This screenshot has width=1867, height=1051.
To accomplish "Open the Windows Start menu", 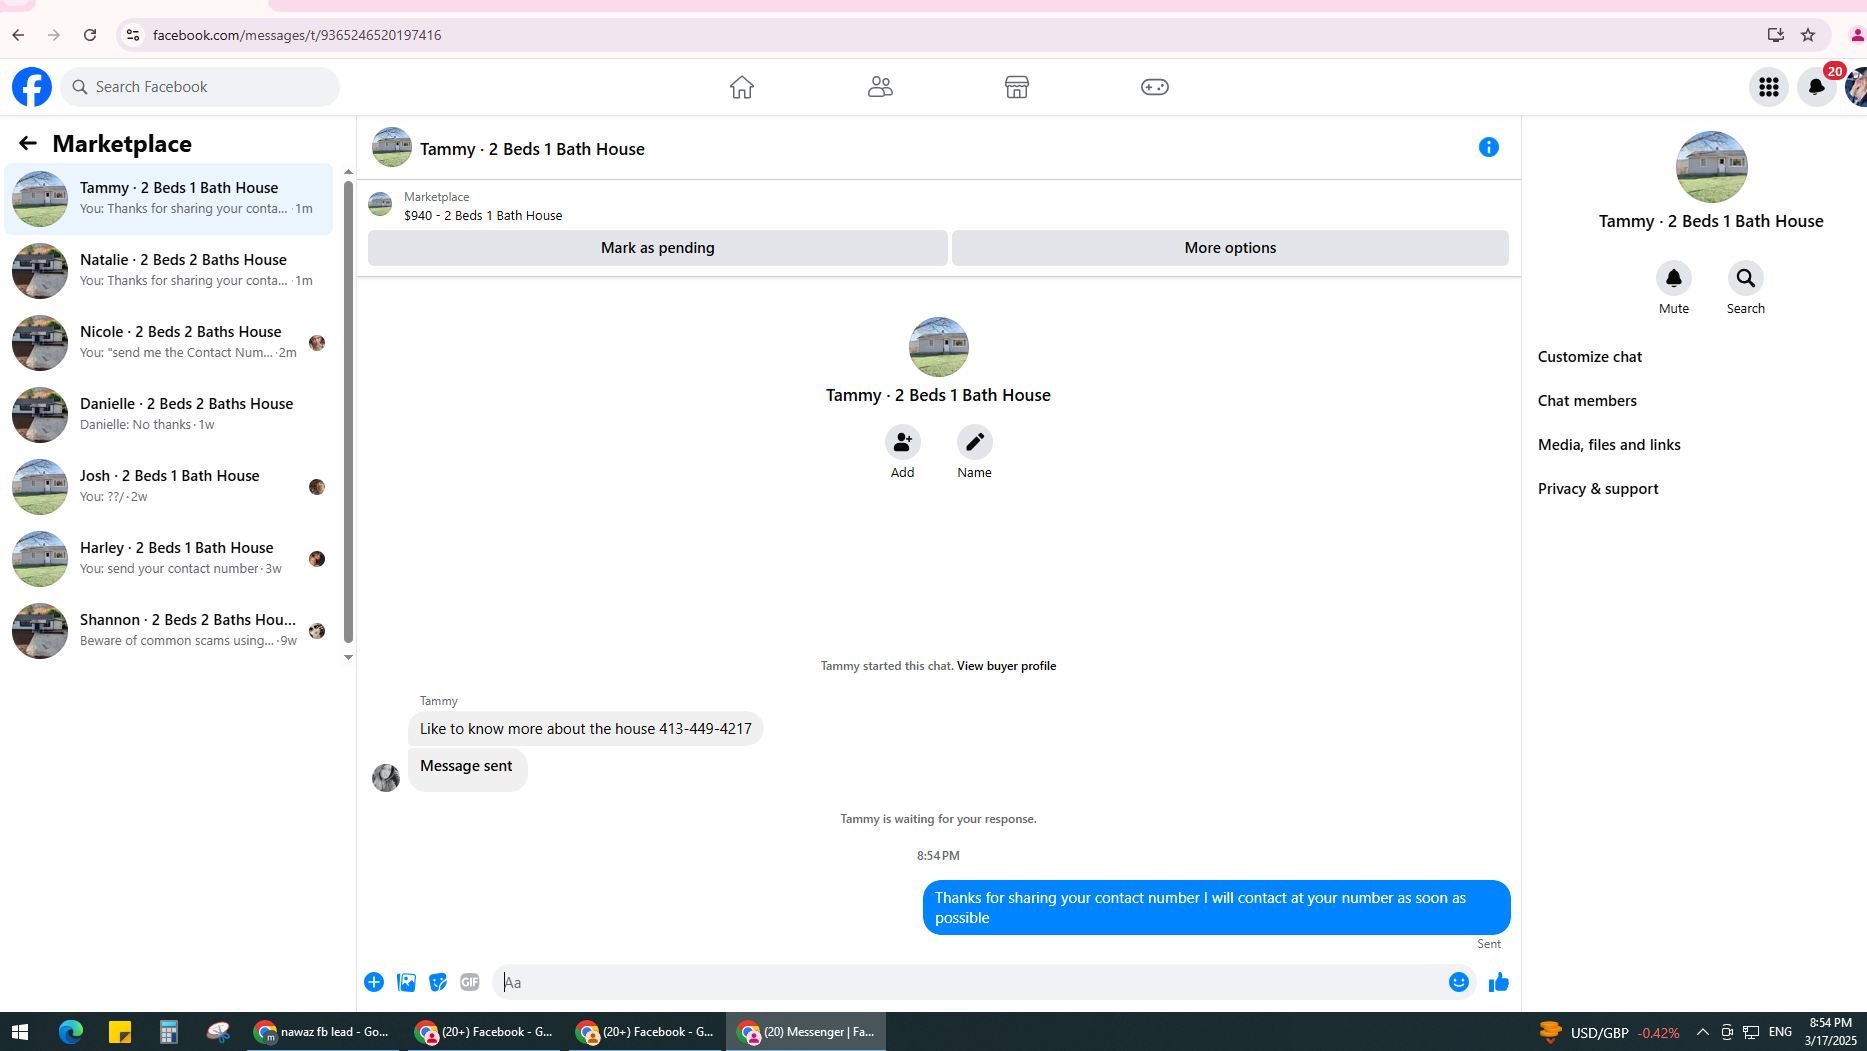I will point(20,1032).
